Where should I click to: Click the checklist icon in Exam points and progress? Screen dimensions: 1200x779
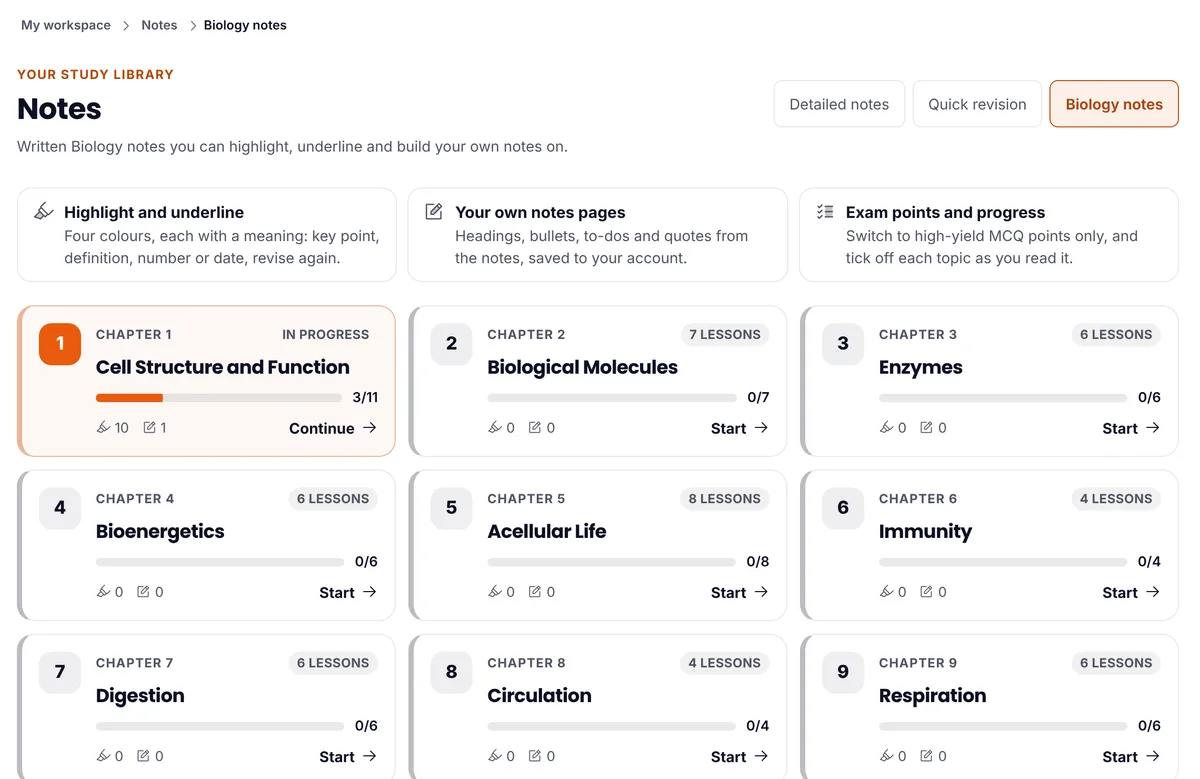[825, 212]
